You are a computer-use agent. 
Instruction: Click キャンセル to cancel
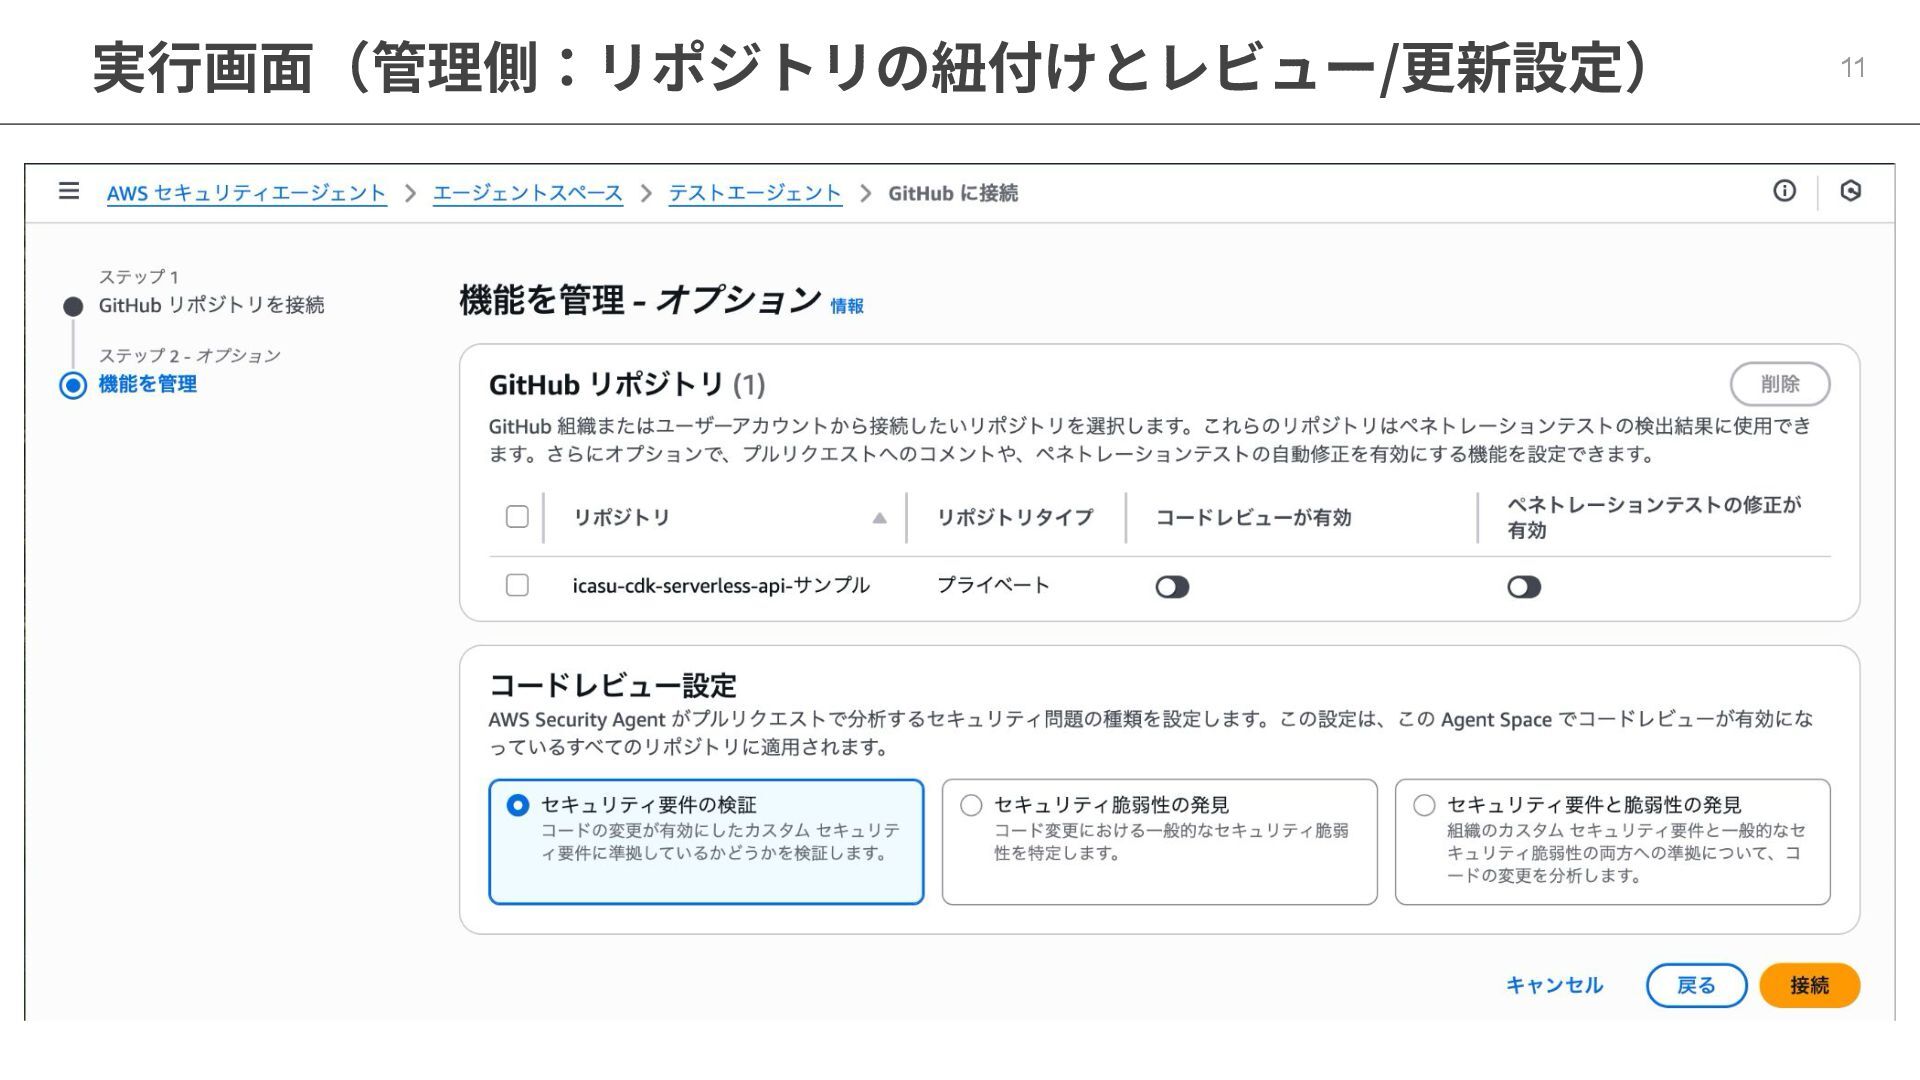coord(1554,985)
